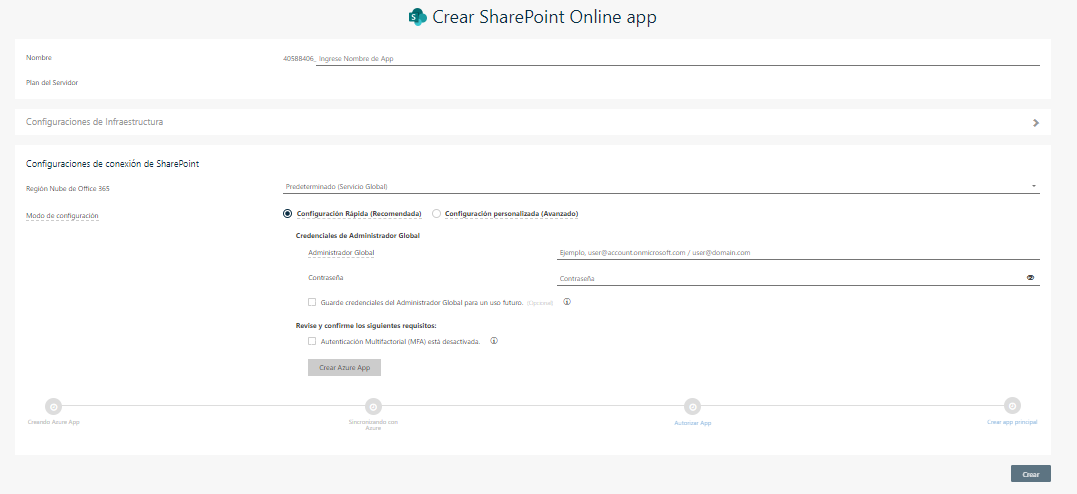Open the Autorizar App step link

(x=692, y=423)
